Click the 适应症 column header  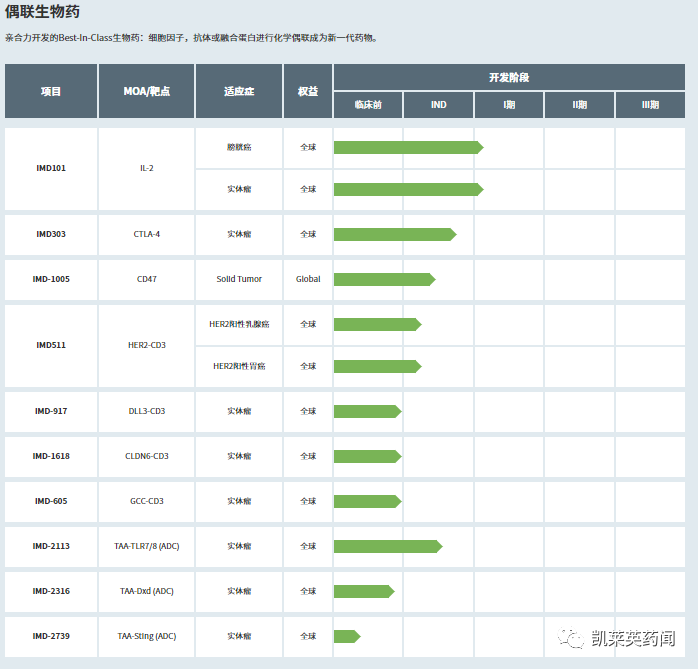239,91
